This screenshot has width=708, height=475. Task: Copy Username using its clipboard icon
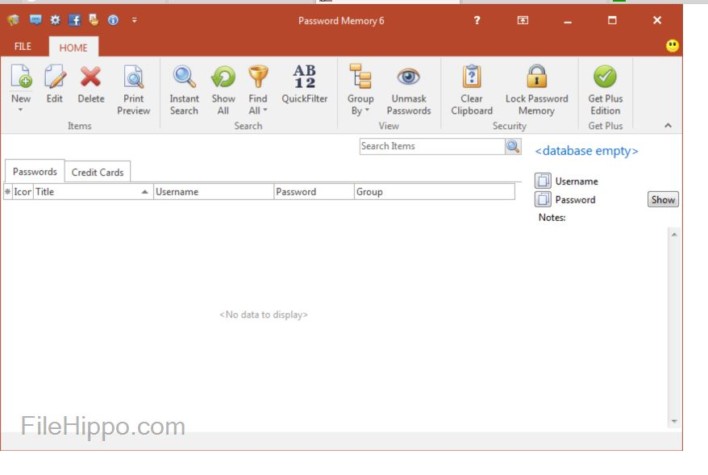543,181
